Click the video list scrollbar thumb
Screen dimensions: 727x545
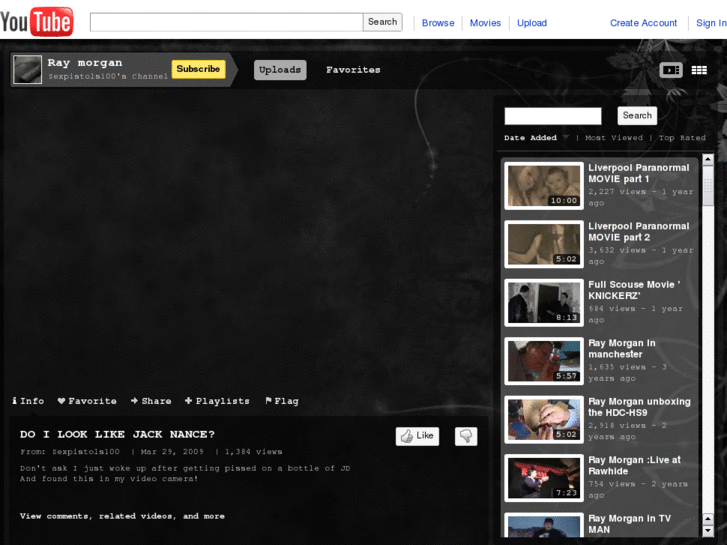(x=708, y=186)
